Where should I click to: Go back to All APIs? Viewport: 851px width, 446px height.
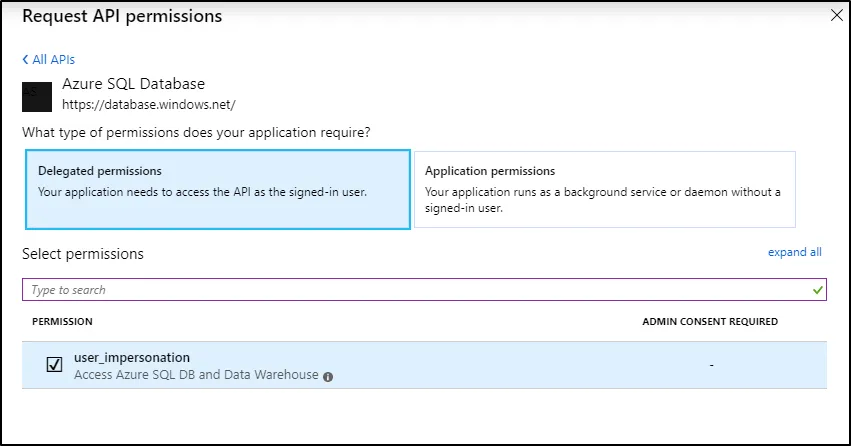point(48,60)
